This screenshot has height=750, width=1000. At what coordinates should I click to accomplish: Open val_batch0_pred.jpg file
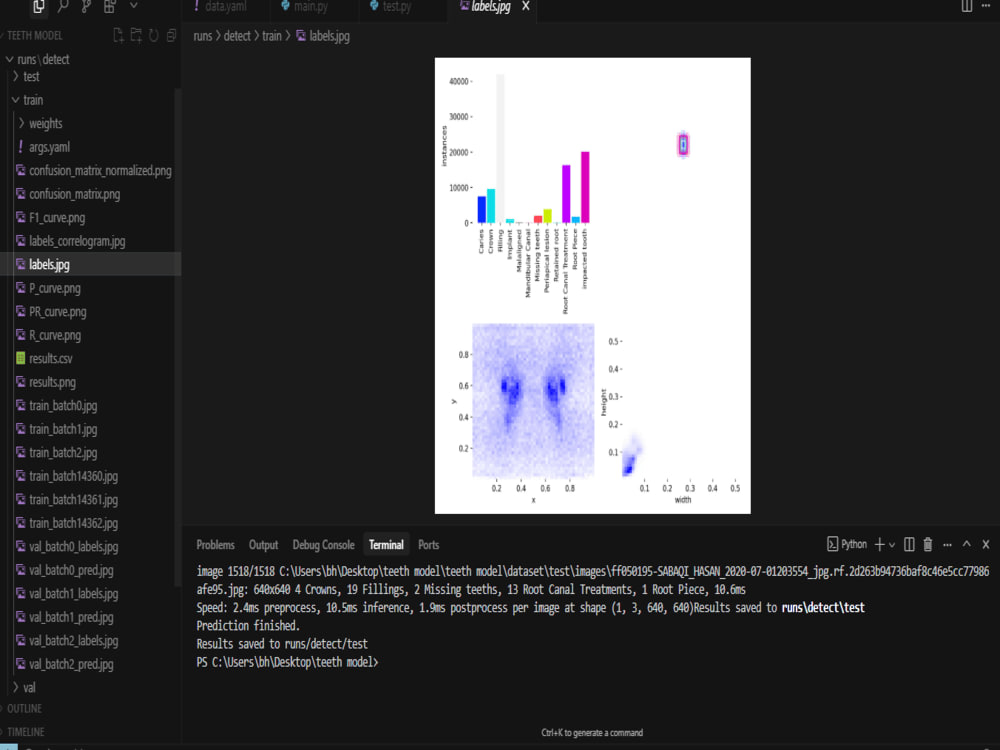click(71, 571)
